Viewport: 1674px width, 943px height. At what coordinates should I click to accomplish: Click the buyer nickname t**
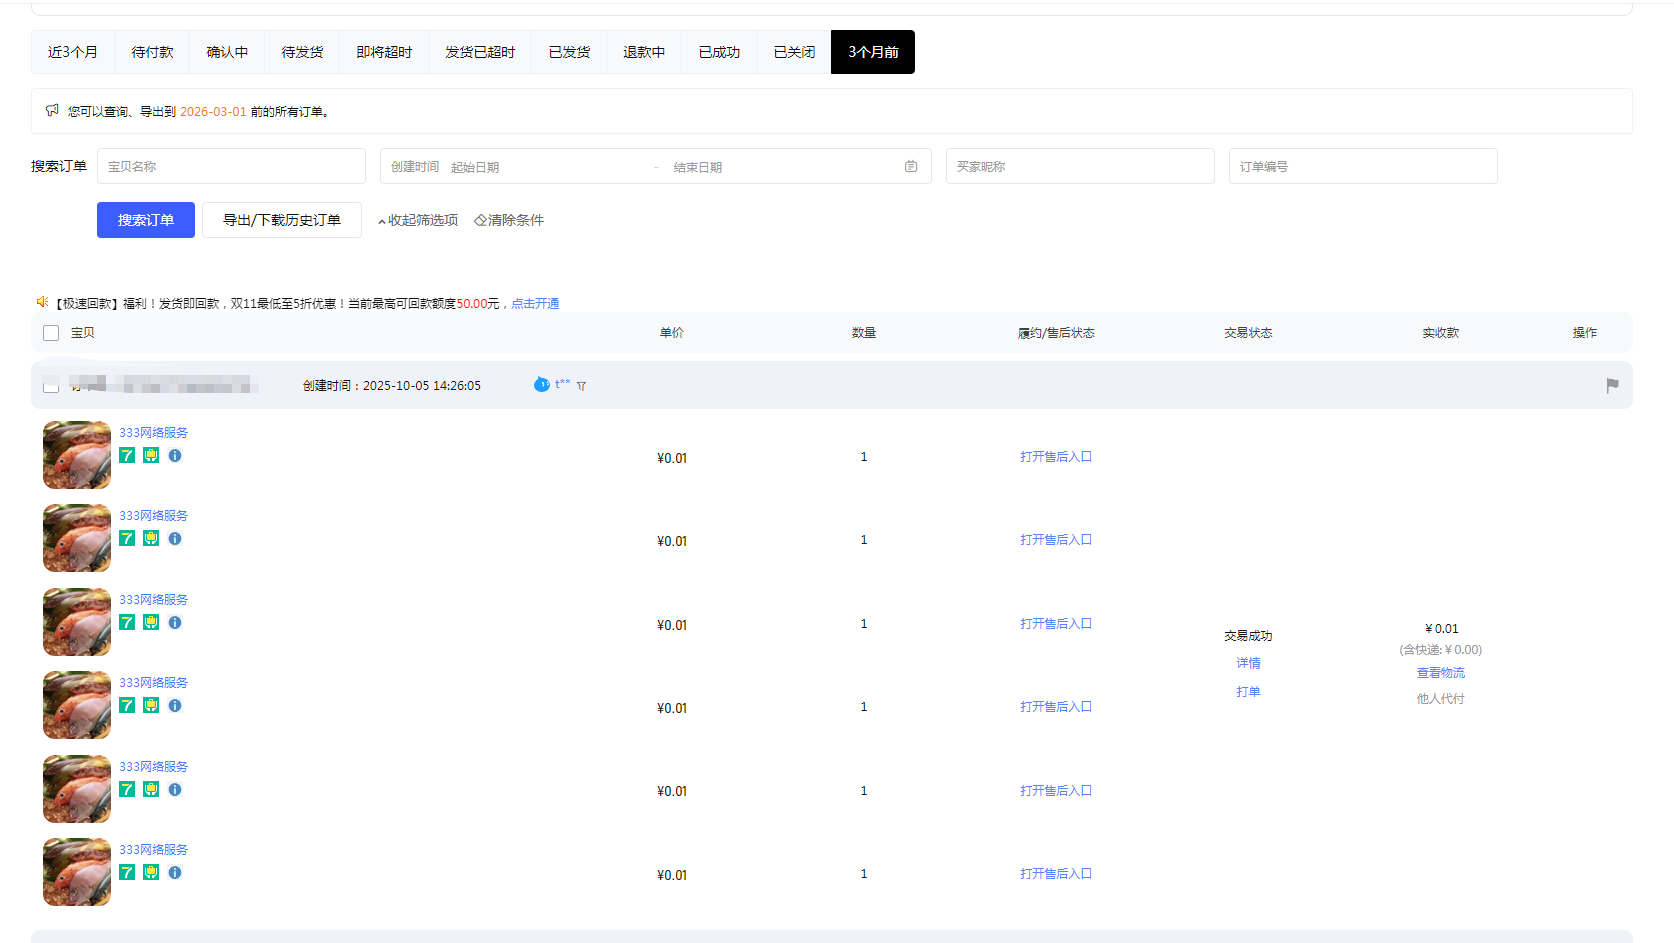[563, 383]
